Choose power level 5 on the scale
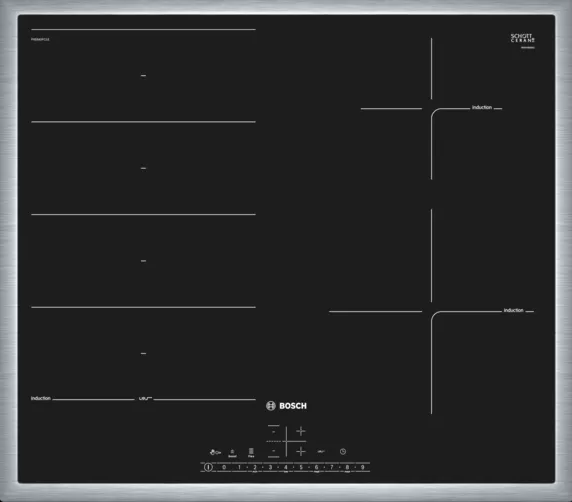The width and height of the screenshot is (572, 502). pos(301,467)
